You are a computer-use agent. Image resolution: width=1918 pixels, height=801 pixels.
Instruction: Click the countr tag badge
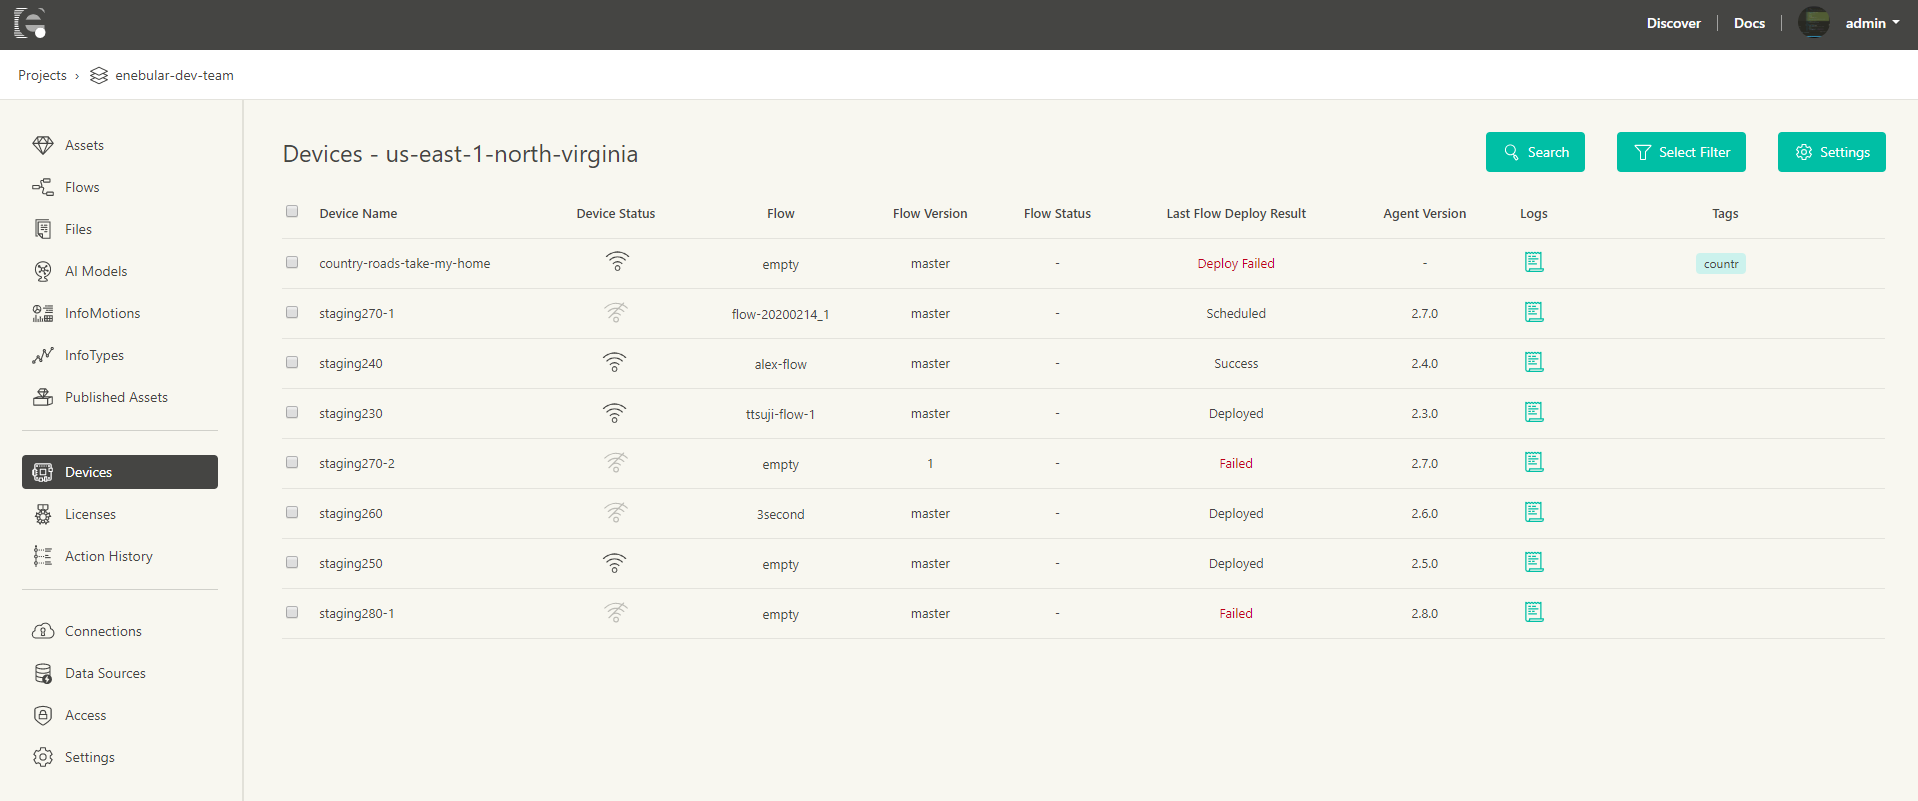point(1720,264)
